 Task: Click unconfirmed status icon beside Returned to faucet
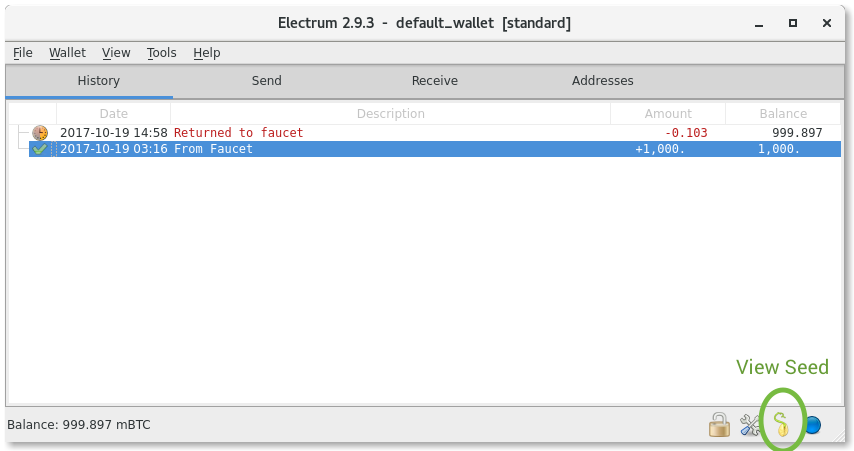pos(40,133)
